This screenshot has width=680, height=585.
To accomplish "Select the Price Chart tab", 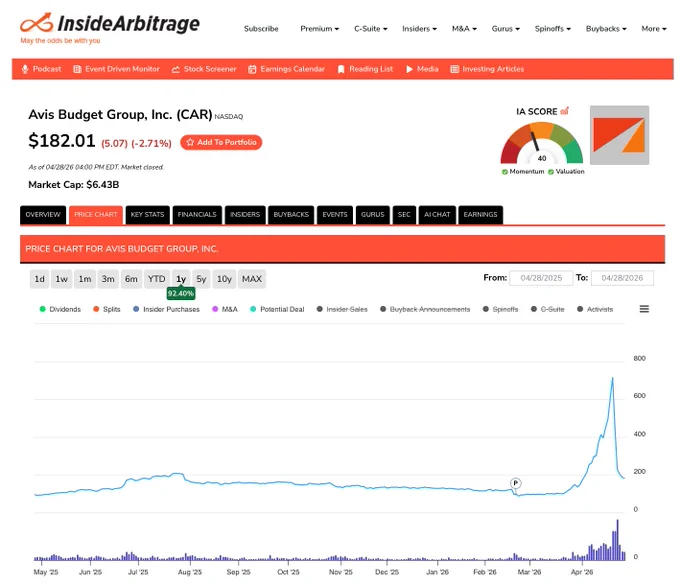I will pyautogui.click(x=96, y=215).
